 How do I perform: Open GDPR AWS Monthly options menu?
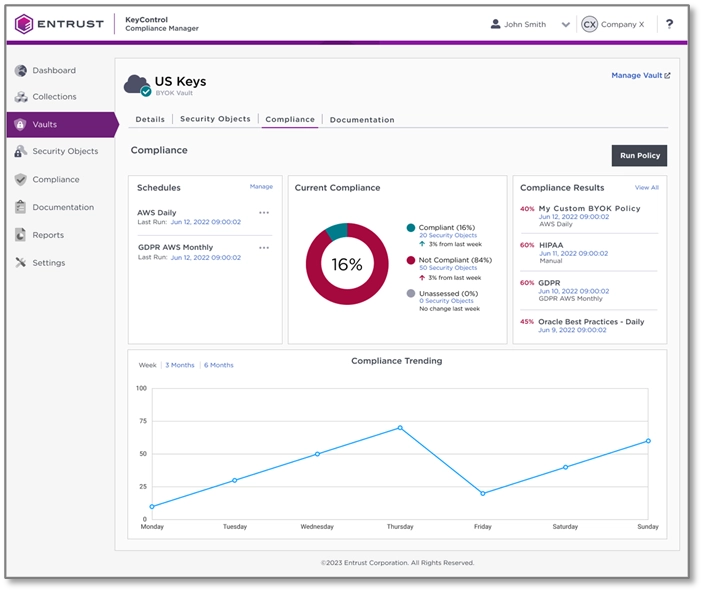(264, 248)
